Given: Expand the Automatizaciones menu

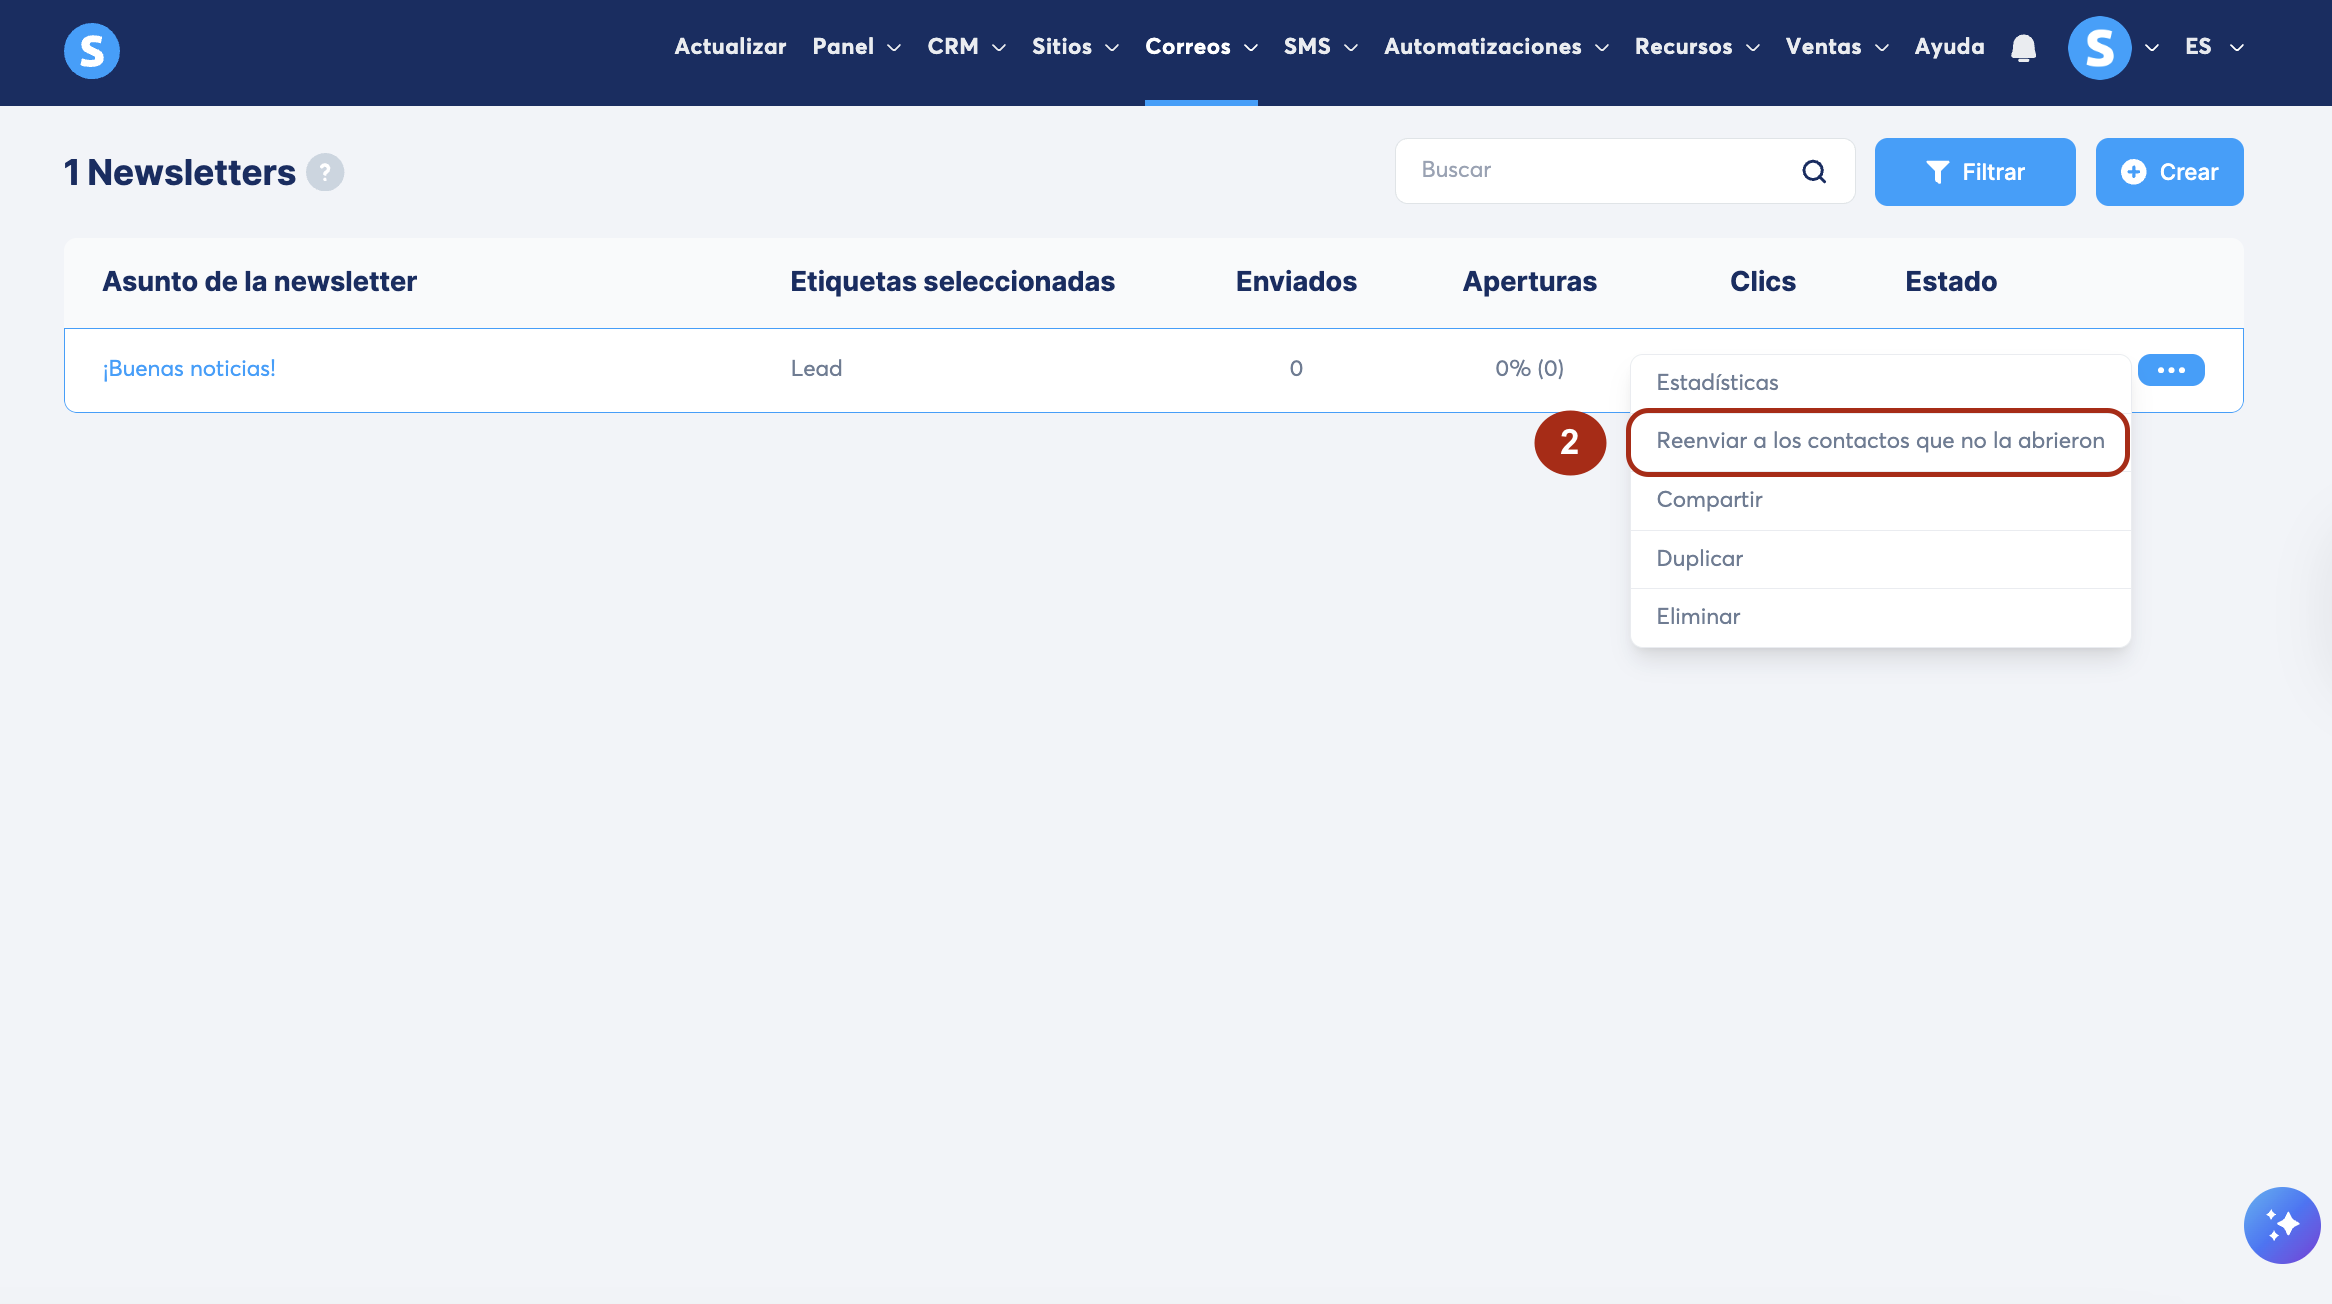Looking at the screenshot, I should [x=1495, y=47].
